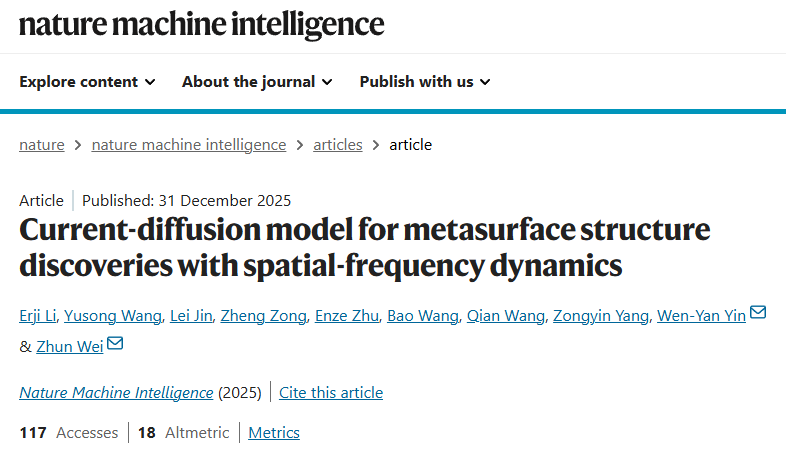Image resolution: width=786 pixels, height=450 pixels.
Task: Click the email icon beside Zhun Wei
Action: (115, 345)
